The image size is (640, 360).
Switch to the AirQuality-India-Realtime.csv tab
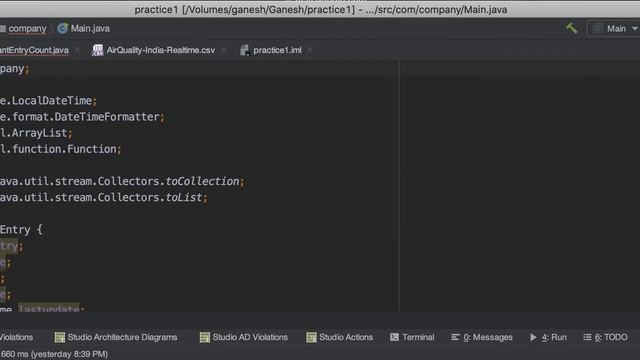tap(160, 50)
